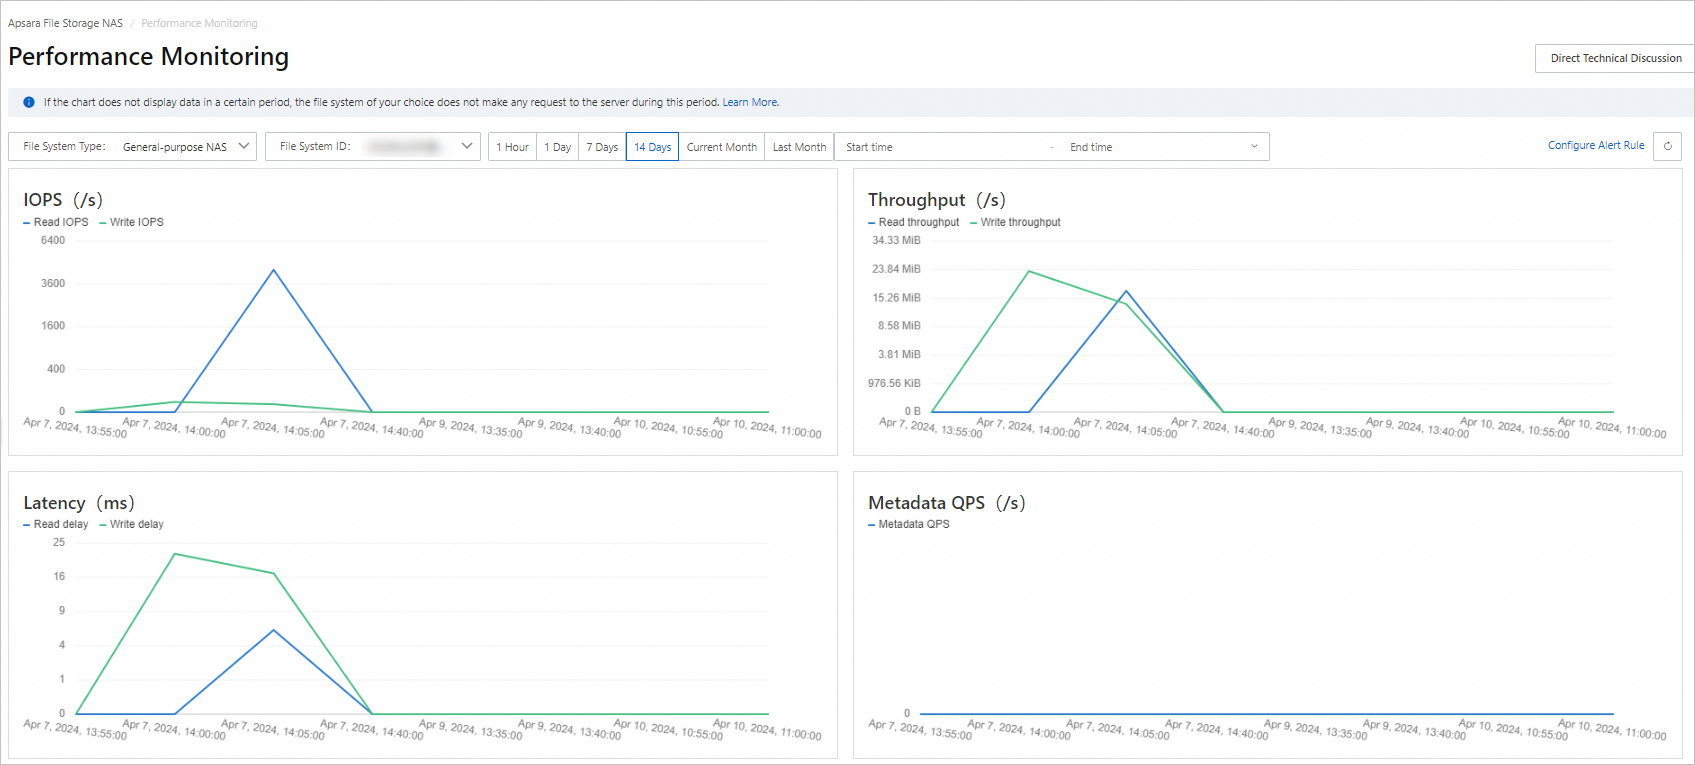Screen dimensions: 1695x765
Task: Click the Latency (ms) chart title
Action: tap(79, 503)
